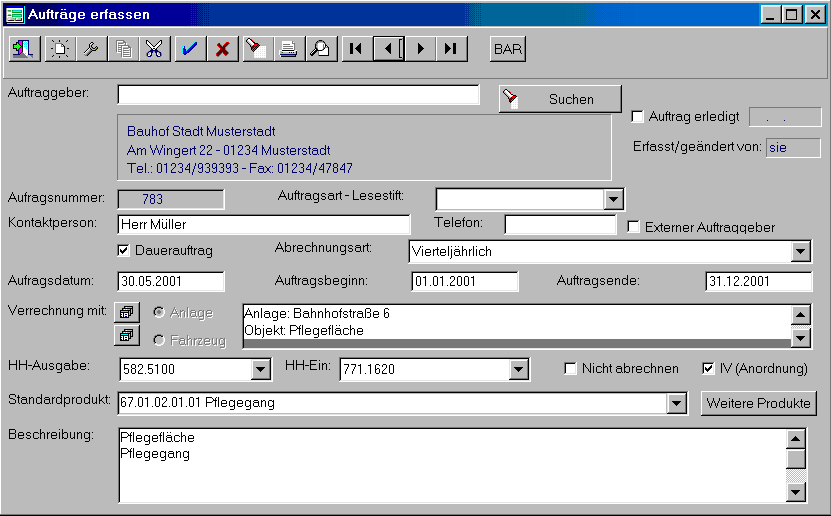Jump to the first record
The height and width of the screenshot is (516, 831).
[356, 49]
